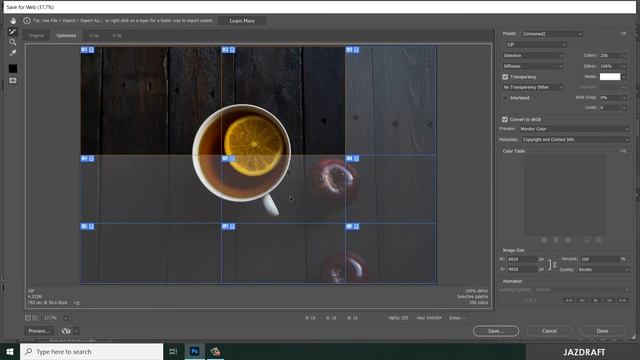The width and height of the screenshot is (640, 360).
Task: Select the Hand tool
Action: (x=13, y=21)
